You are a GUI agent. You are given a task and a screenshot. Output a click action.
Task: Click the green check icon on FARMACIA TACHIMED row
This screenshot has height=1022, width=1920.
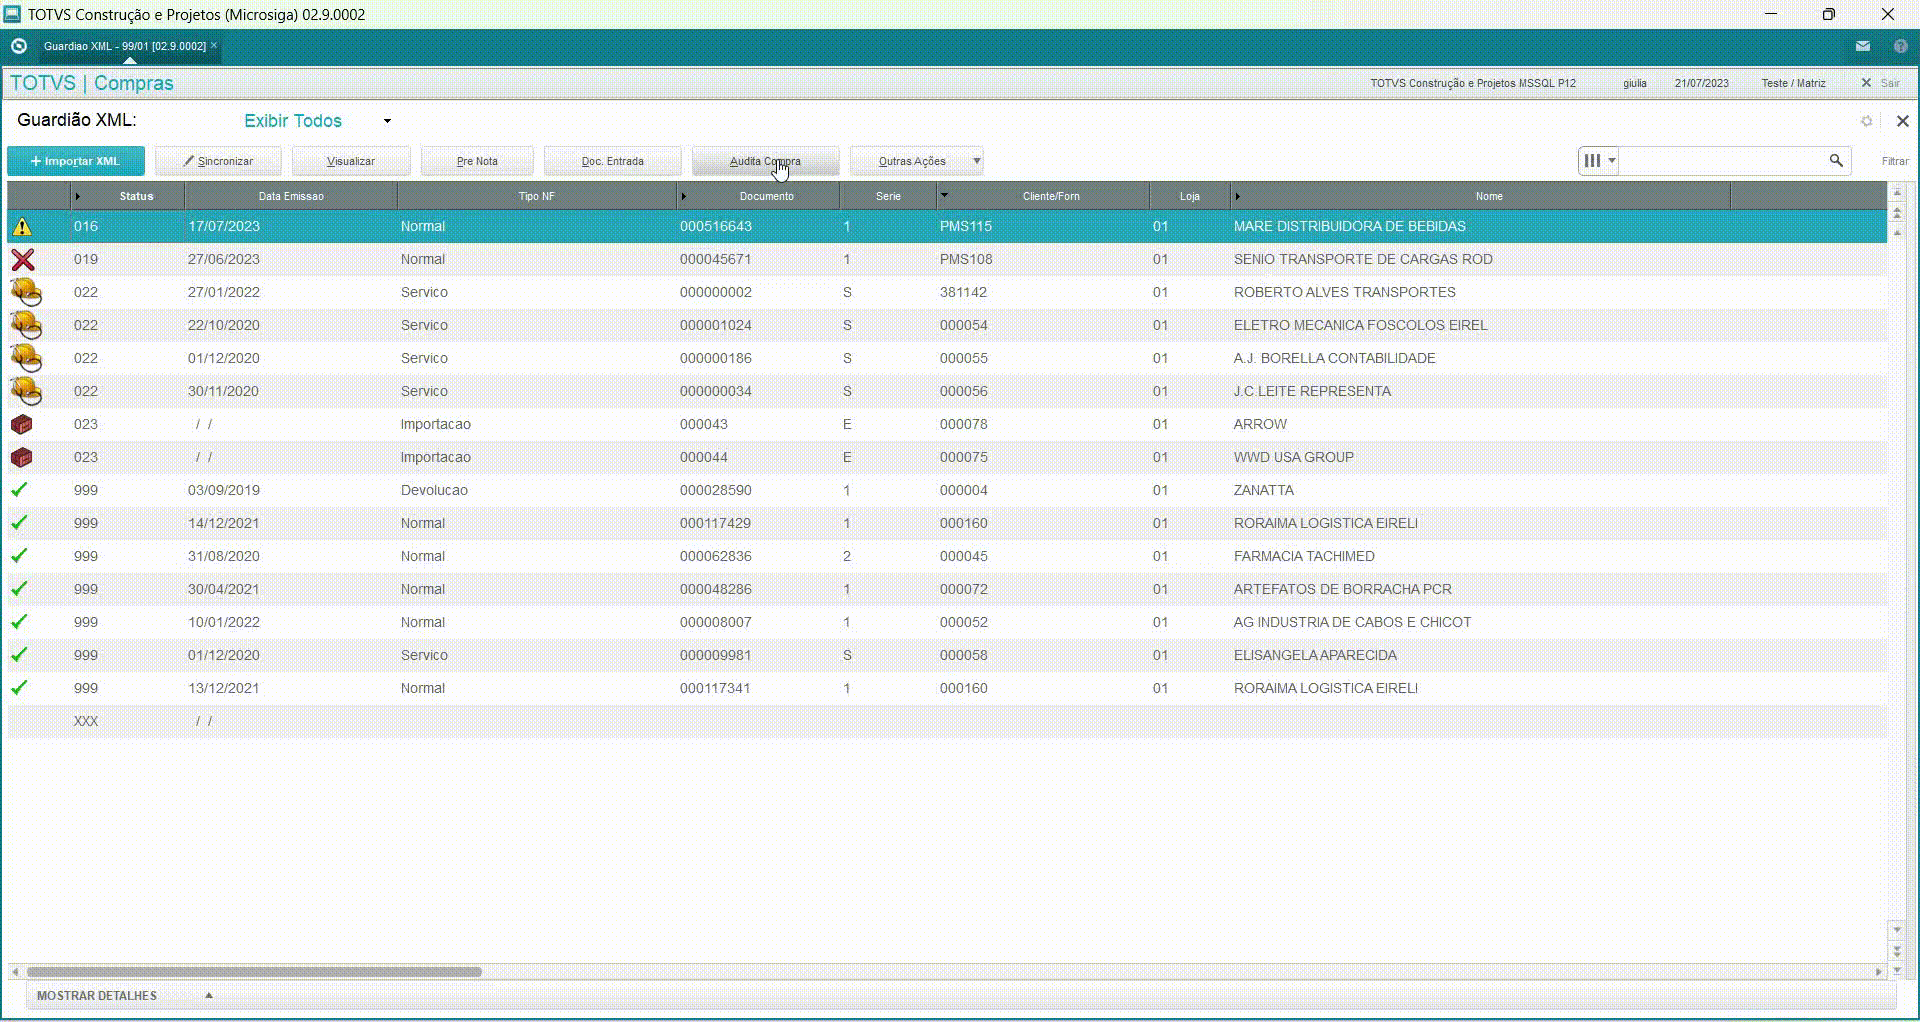pyautogui.click(x=19, y=556)
